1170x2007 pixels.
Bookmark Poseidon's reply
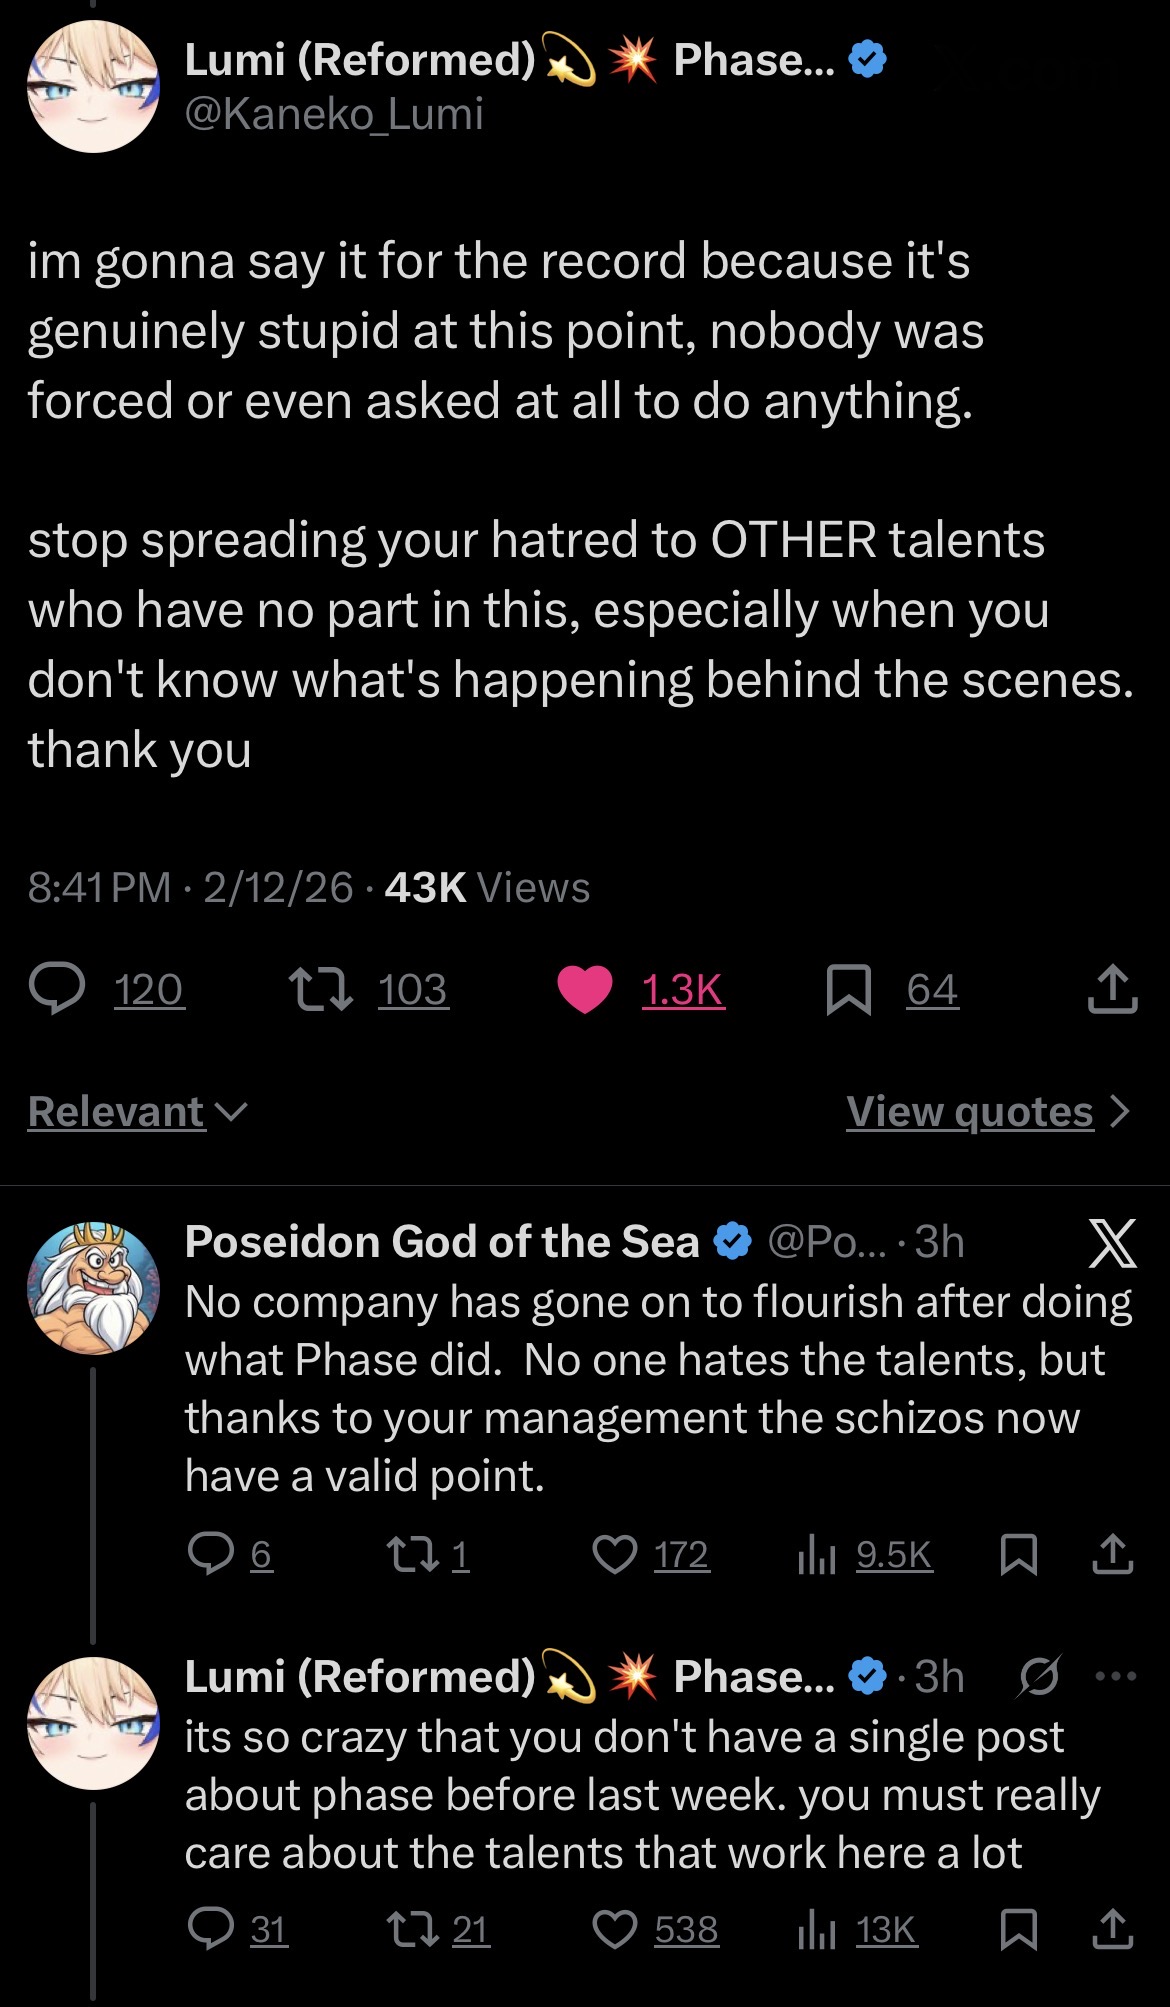[x=1018, y=1555]
